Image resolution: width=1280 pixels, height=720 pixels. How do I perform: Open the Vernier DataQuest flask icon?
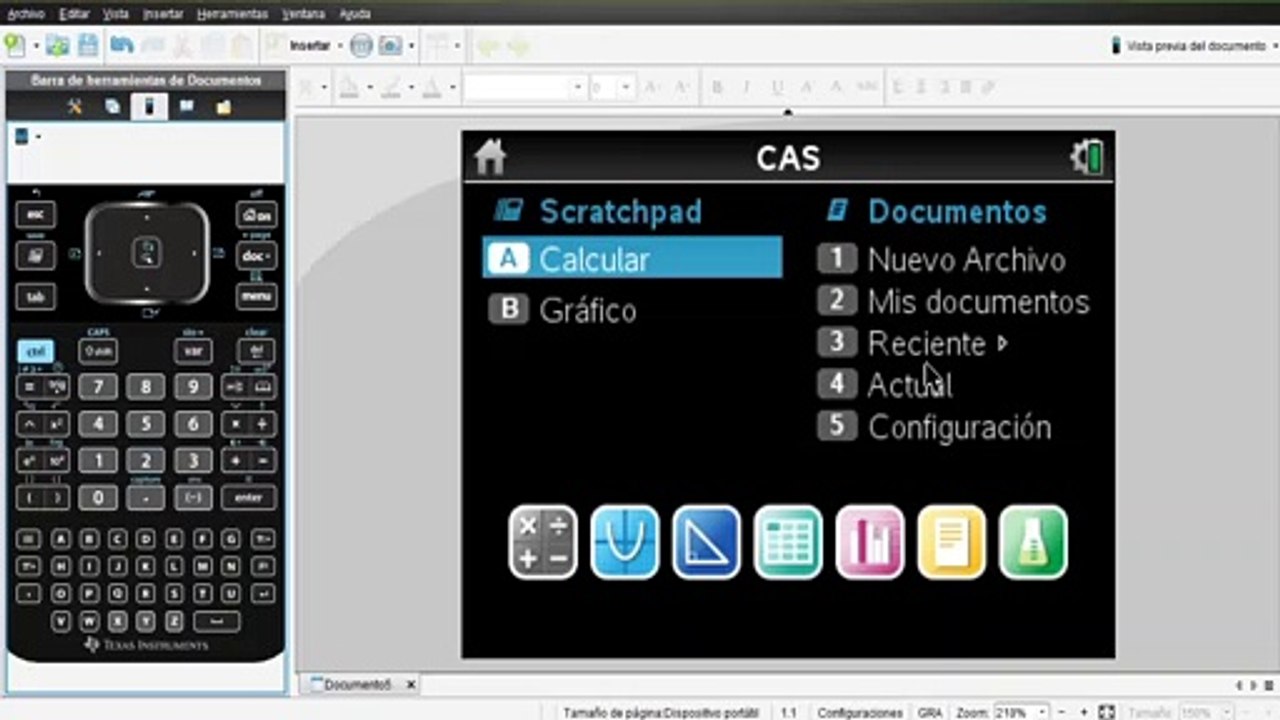point(1033,542)
